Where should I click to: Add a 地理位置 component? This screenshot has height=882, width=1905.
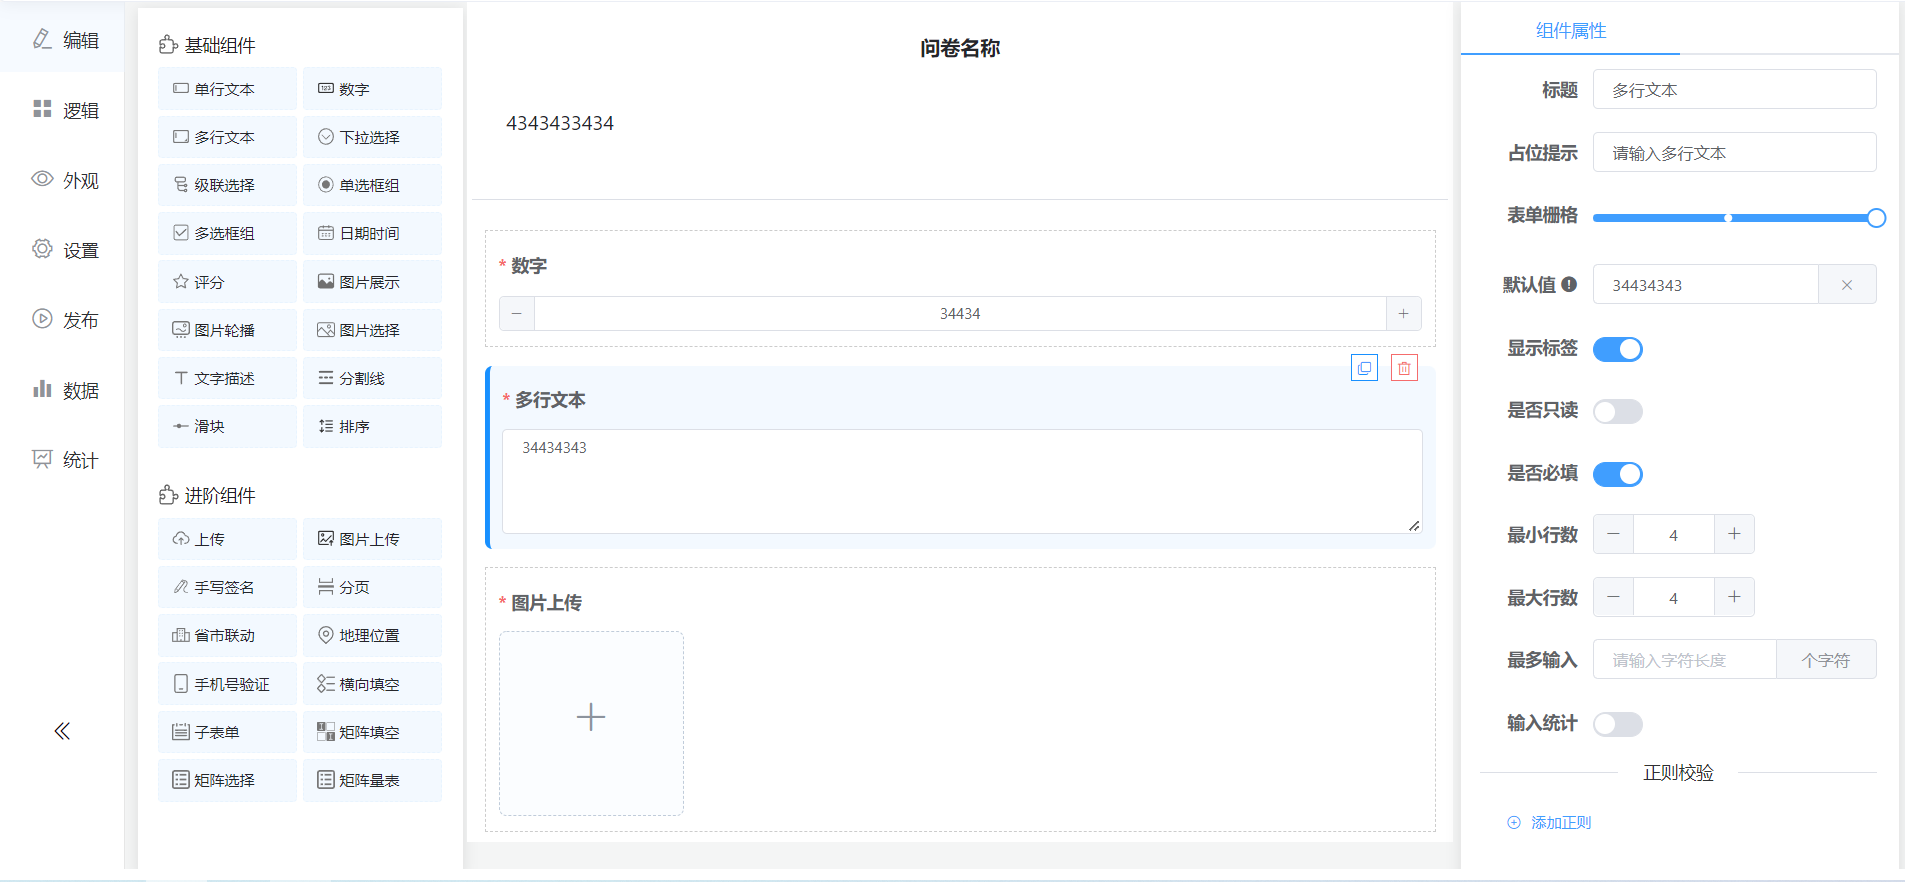(372, 635)
